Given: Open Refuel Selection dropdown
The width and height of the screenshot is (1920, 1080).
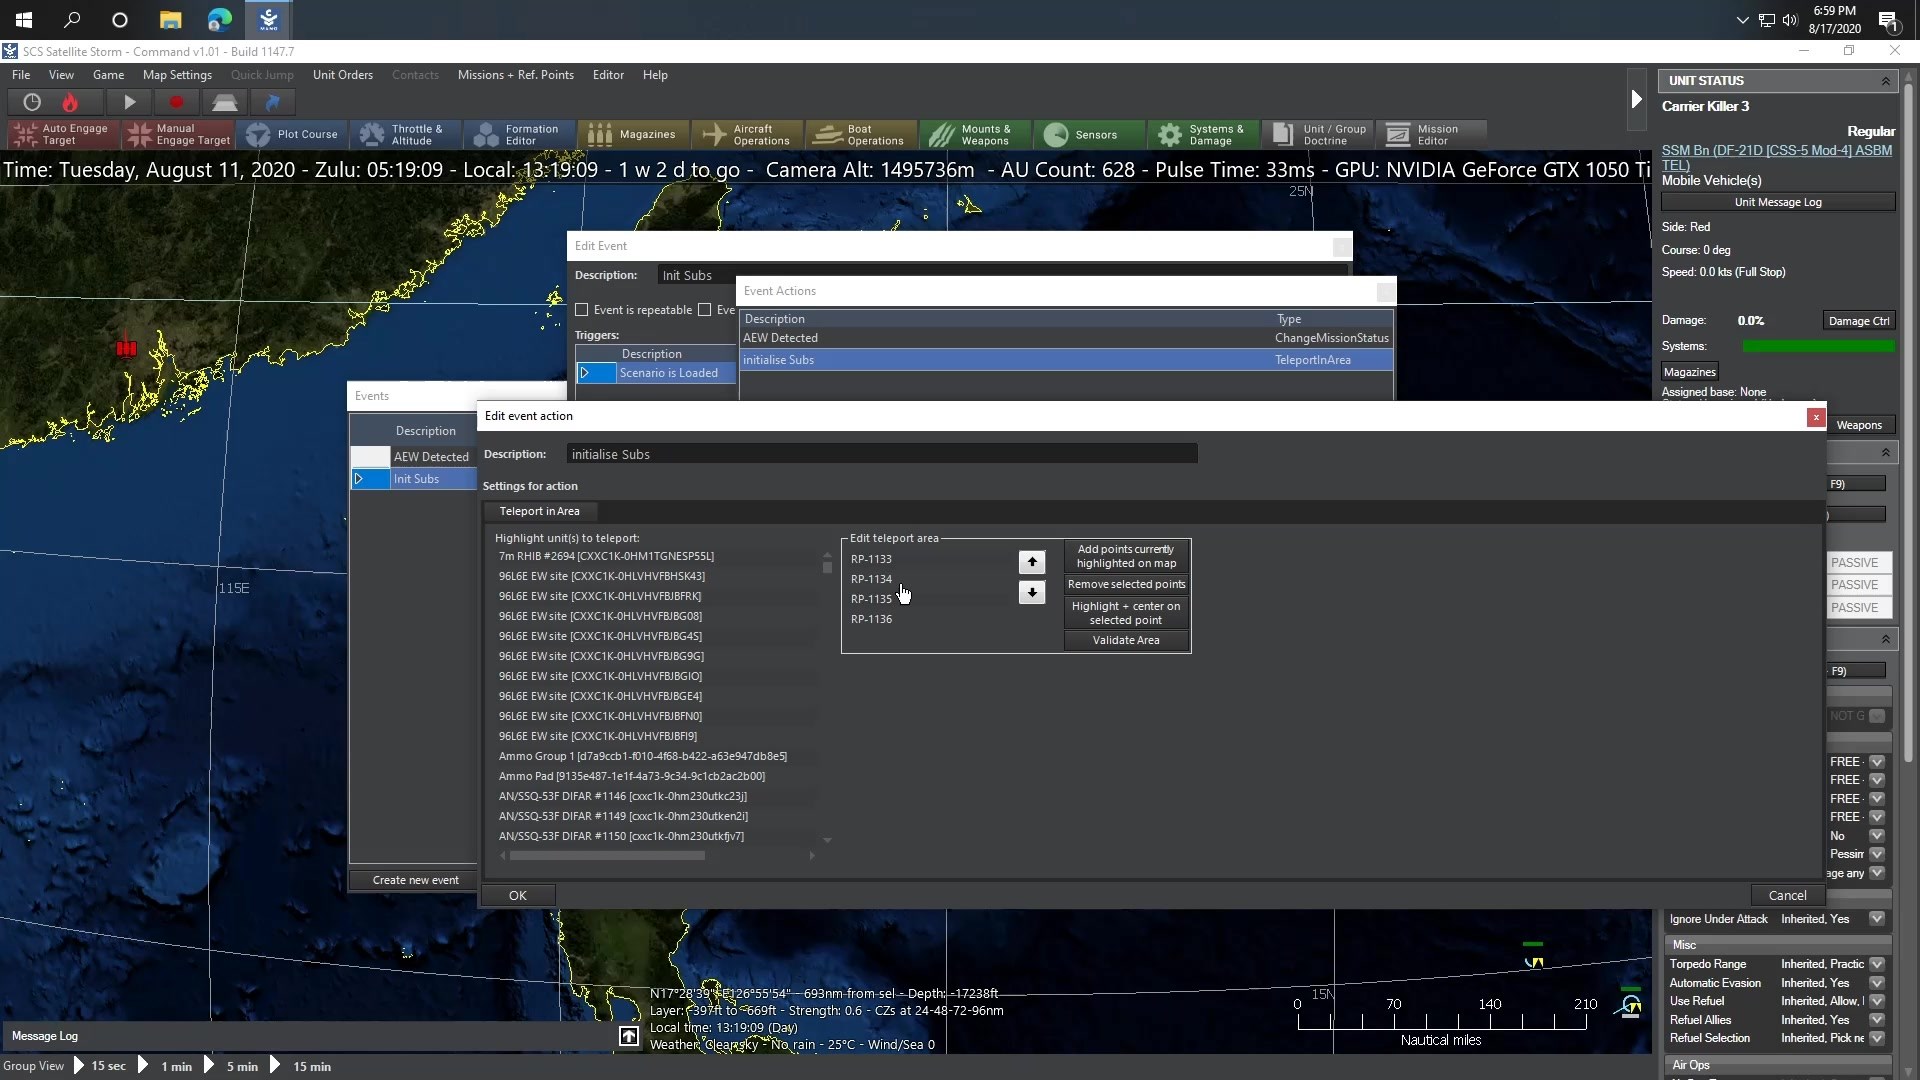Looking at the screenshot, I should point(1877,1038).
